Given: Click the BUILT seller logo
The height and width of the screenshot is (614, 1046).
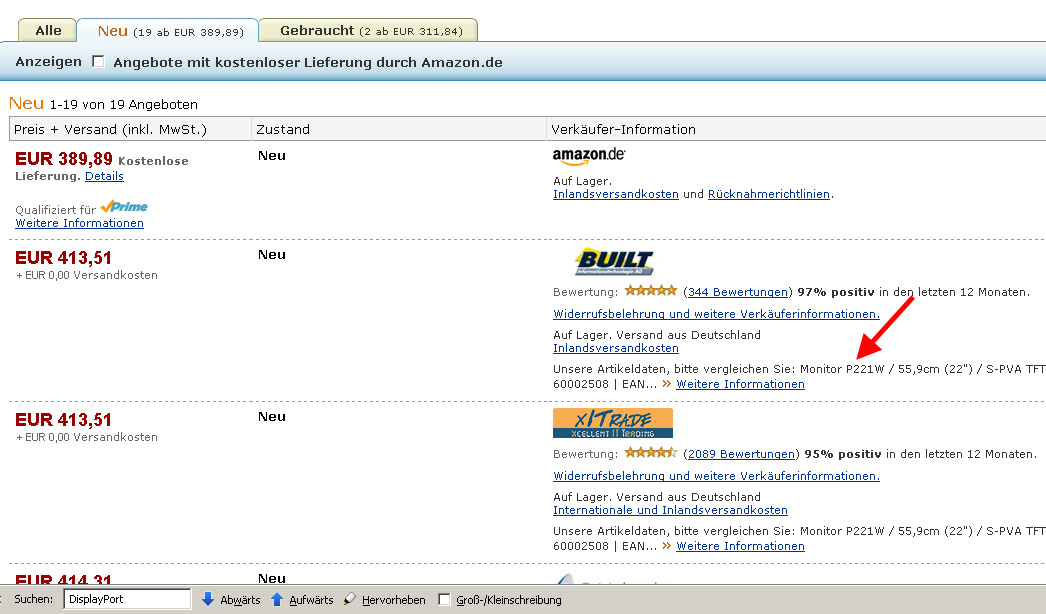Looking at the screenshot, I should [614, 262].
